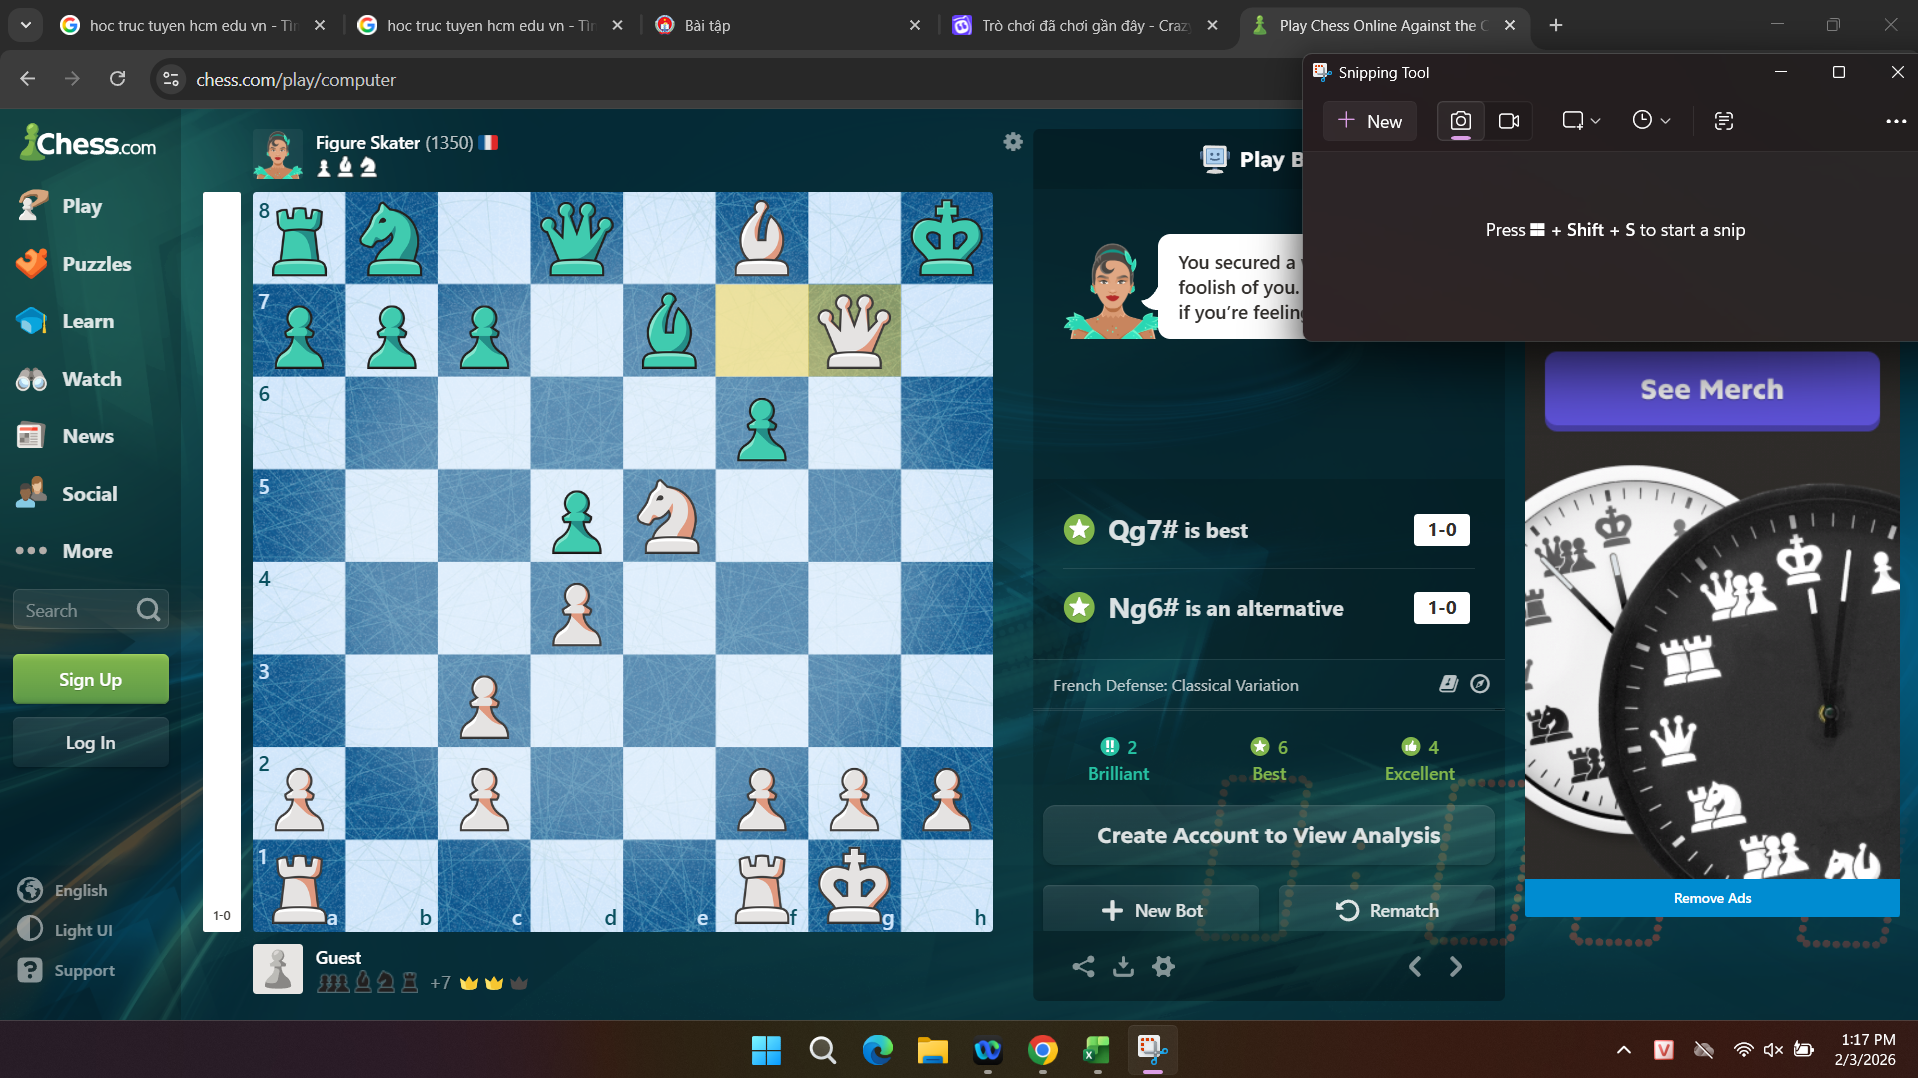This screenshot has height=1078, width=1918.
Task: Expand the snip delay timer dropdown
Action: click(1651, 121)
